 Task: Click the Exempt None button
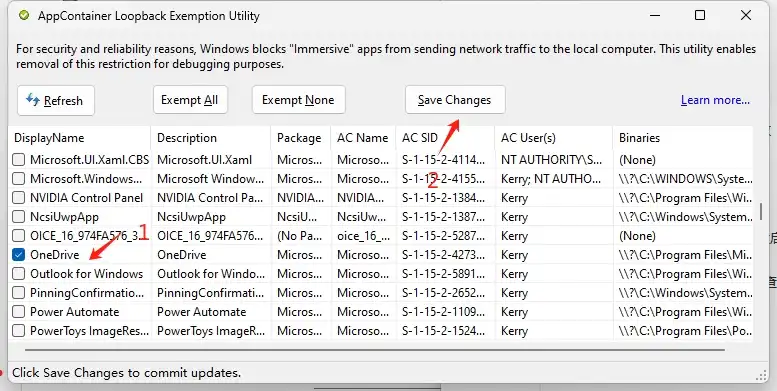298,100
